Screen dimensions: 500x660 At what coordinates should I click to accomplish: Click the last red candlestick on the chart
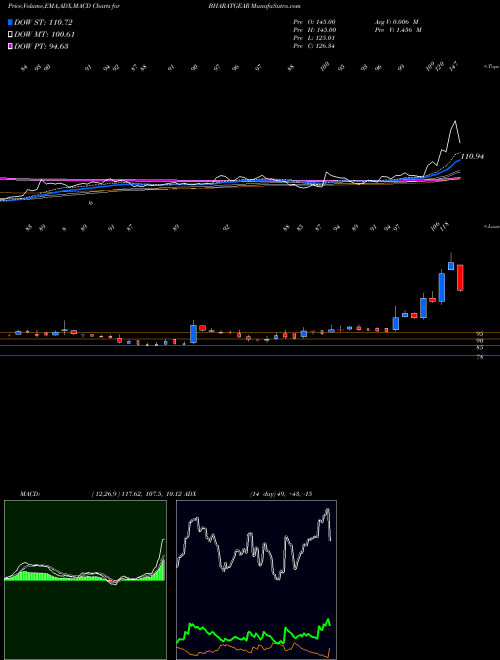click(460, 277)
